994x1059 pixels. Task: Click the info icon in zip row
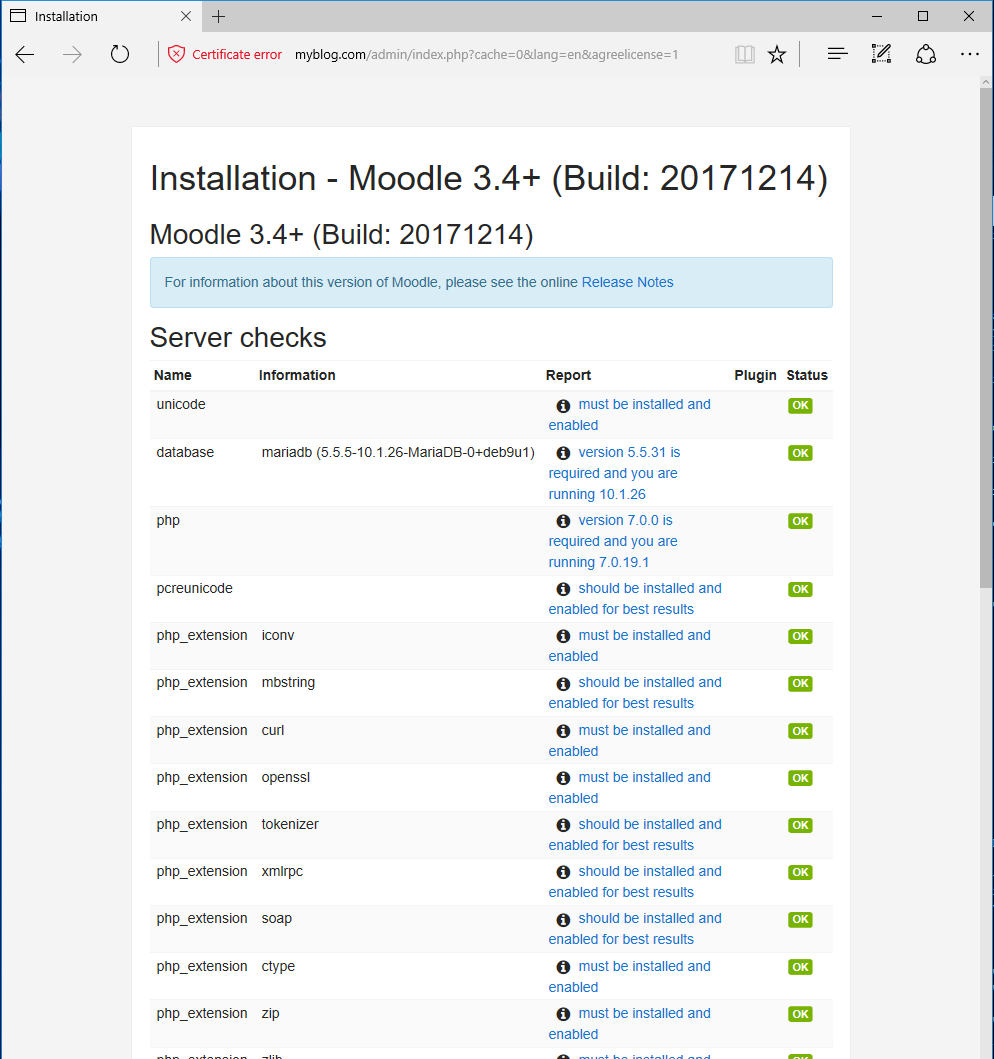click(563, 1014)
